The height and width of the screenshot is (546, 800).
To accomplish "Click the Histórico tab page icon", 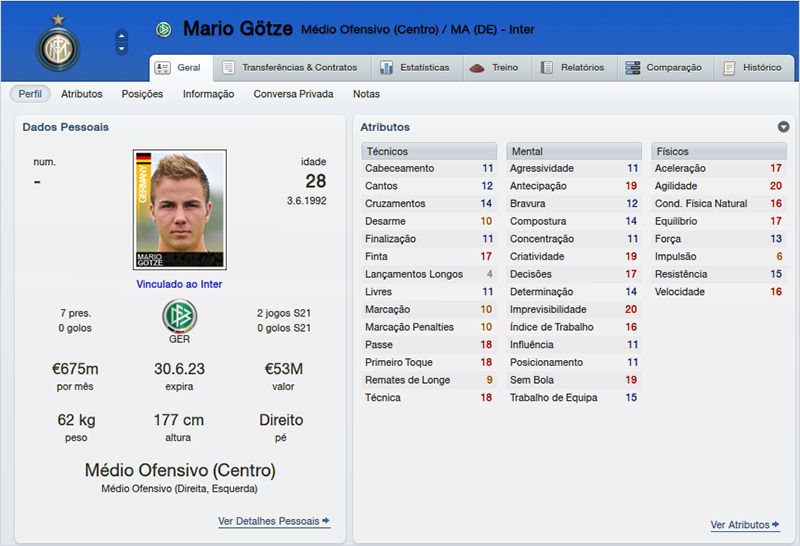I will [x=730, y=68].
